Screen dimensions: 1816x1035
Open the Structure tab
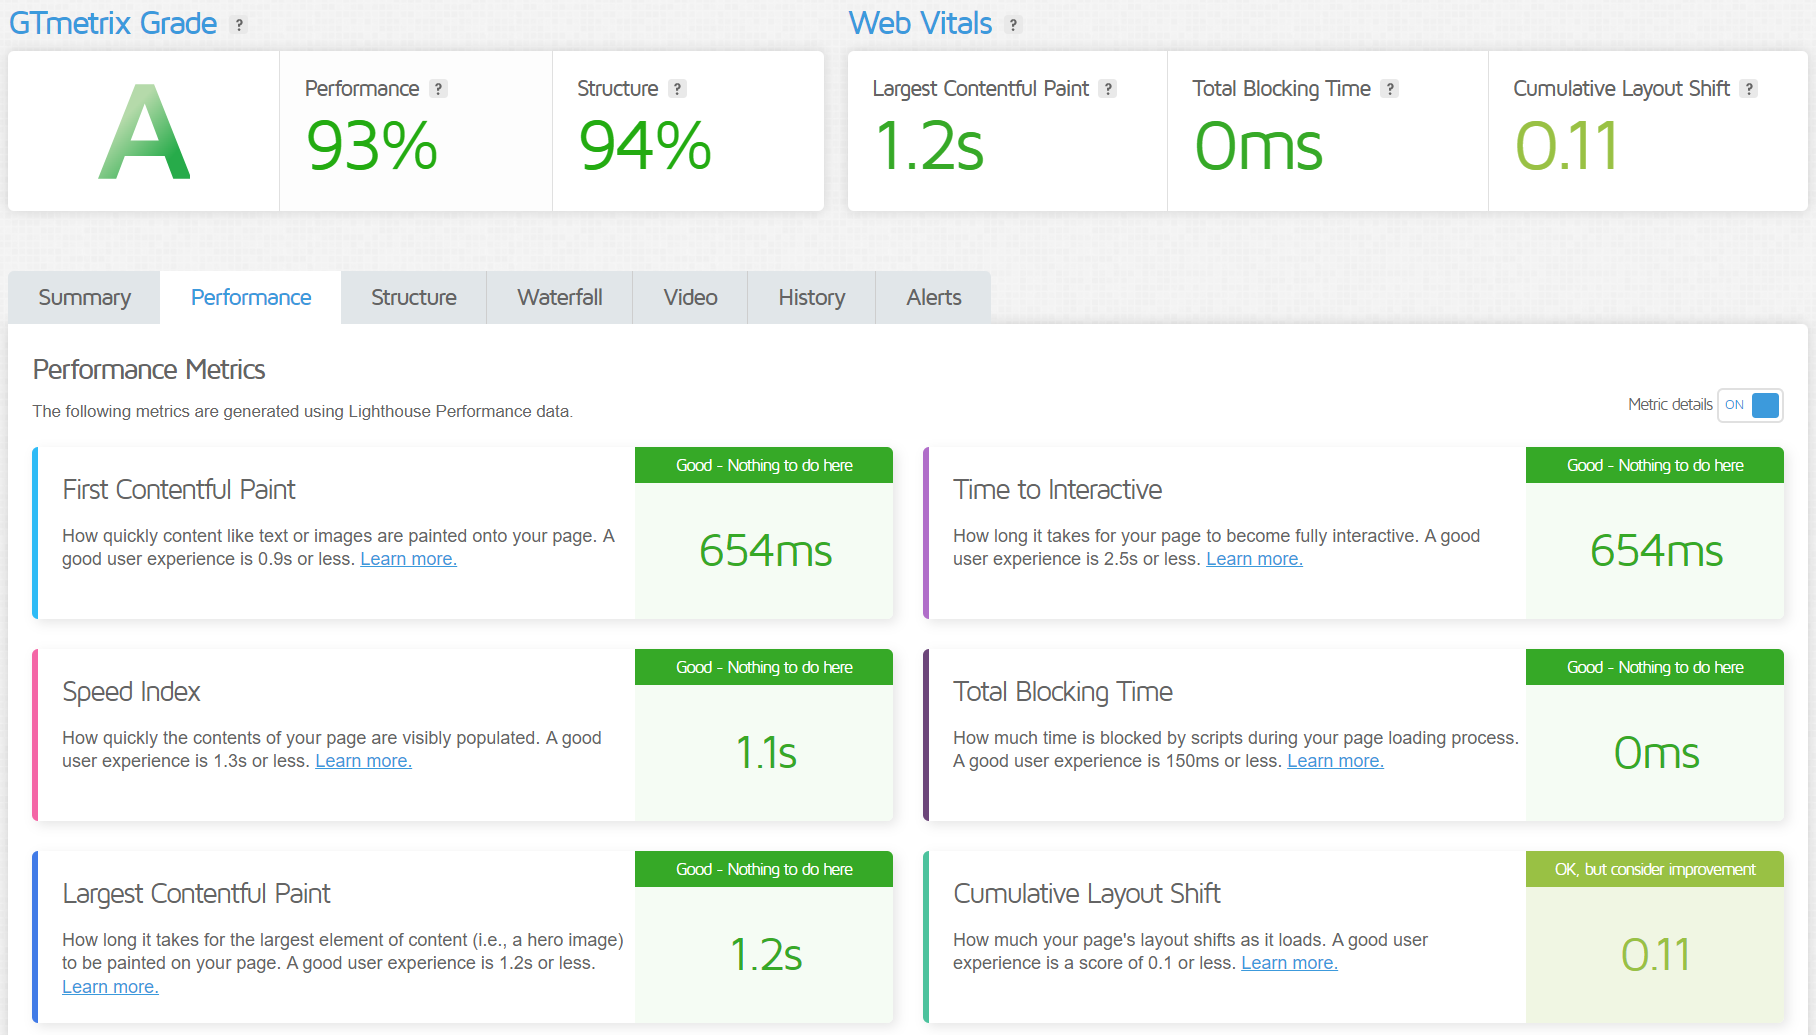(x=414, y=298)
